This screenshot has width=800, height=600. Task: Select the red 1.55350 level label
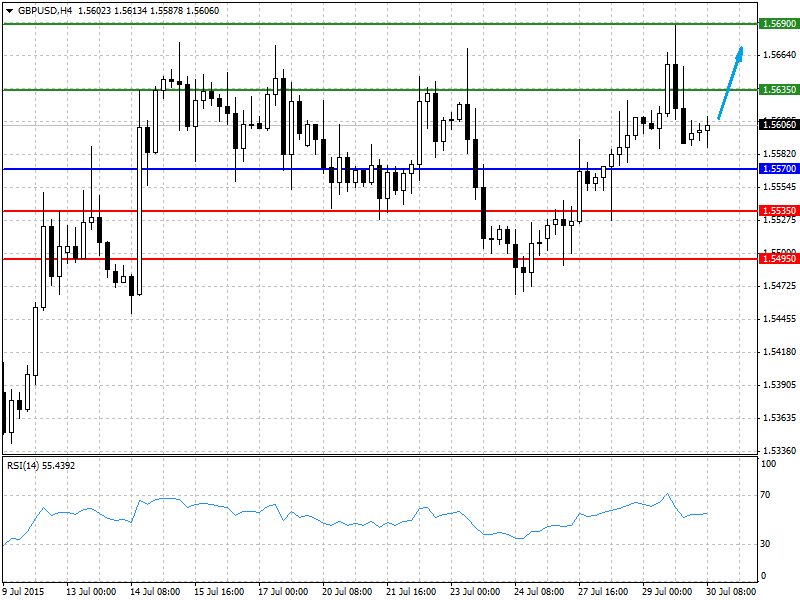pyautogui.click(x=778, y=211)
